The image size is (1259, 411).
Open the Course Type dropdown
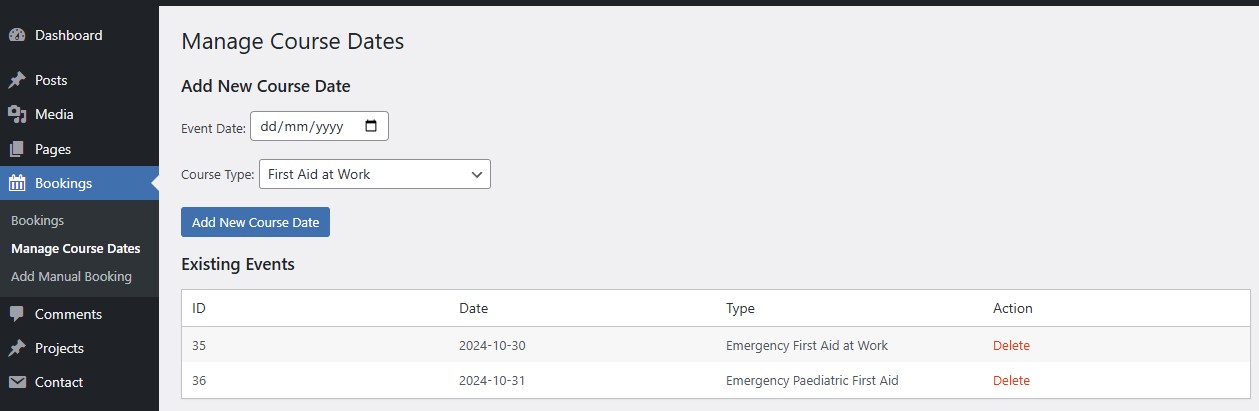(374, 174)
